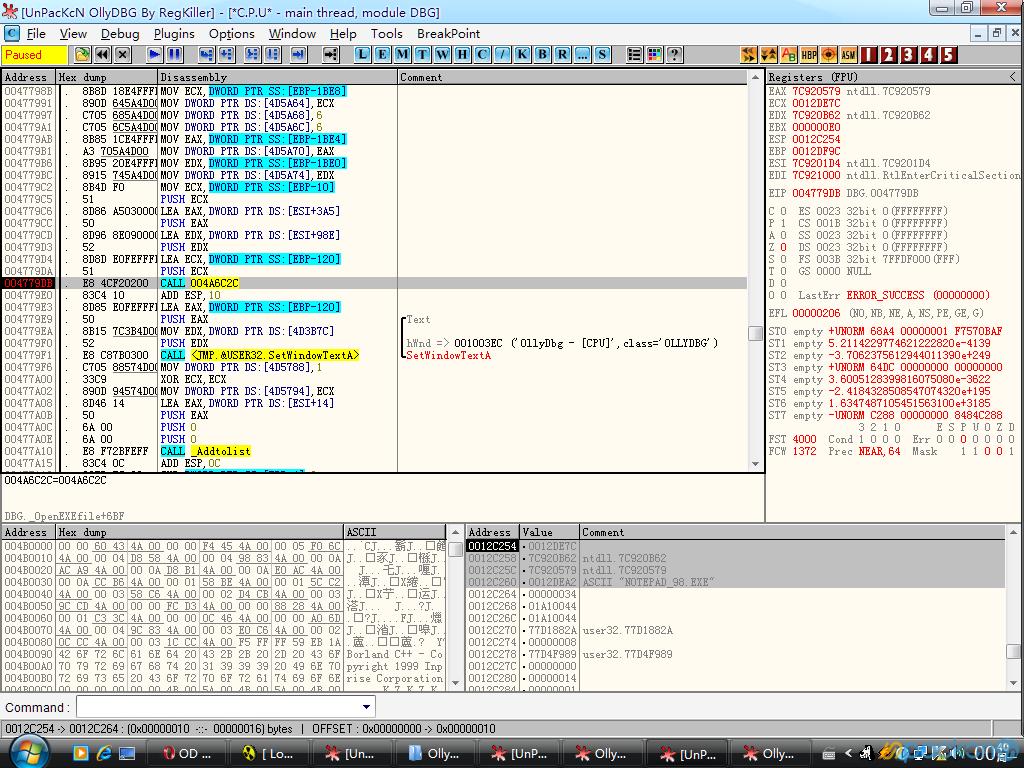Click the HBP hardware breakpoint icon
Image resolution: width=1024 pixels, height=768 pixels.
click(x=809, y=54)
